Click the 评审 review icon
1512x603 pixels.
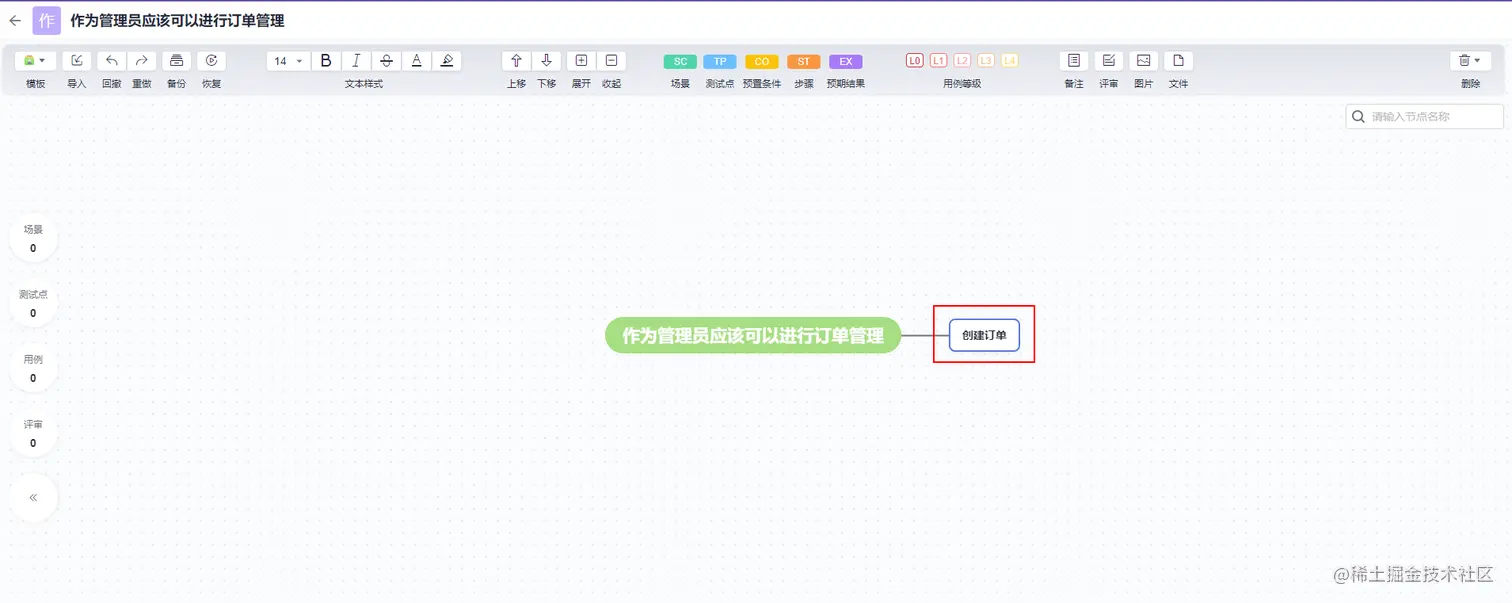(1109, 61)
